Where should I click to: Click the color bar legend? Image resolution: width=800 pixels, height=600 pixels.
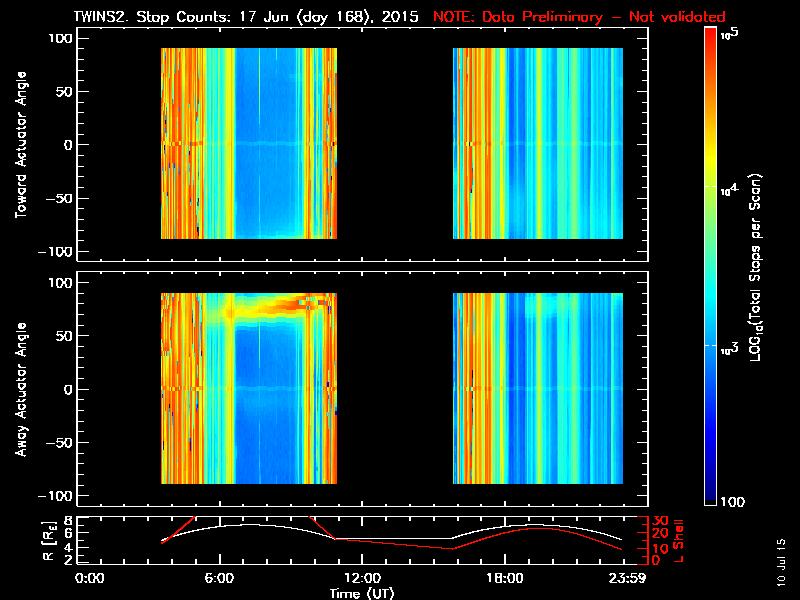711,266
